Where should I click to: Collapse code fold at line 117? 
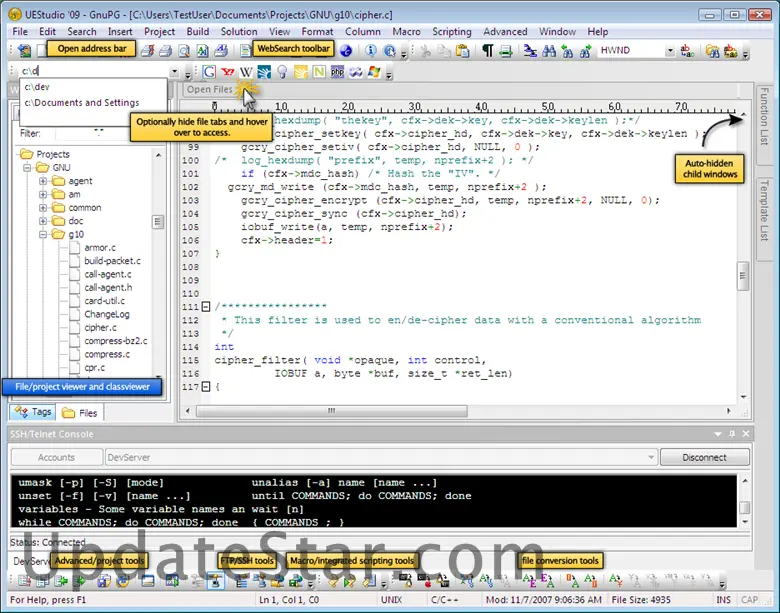tap(206, 387)
